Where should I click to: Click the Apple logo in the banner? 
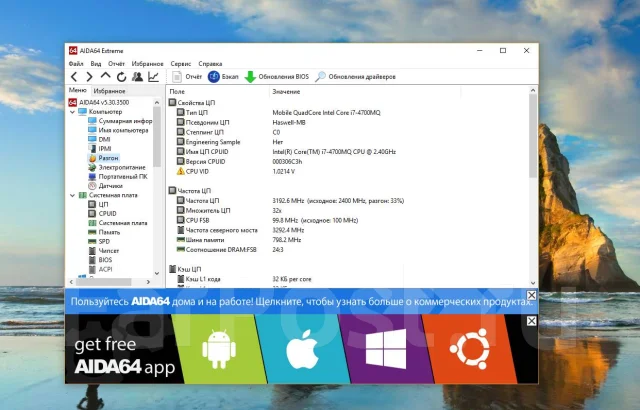pos(302,349)
